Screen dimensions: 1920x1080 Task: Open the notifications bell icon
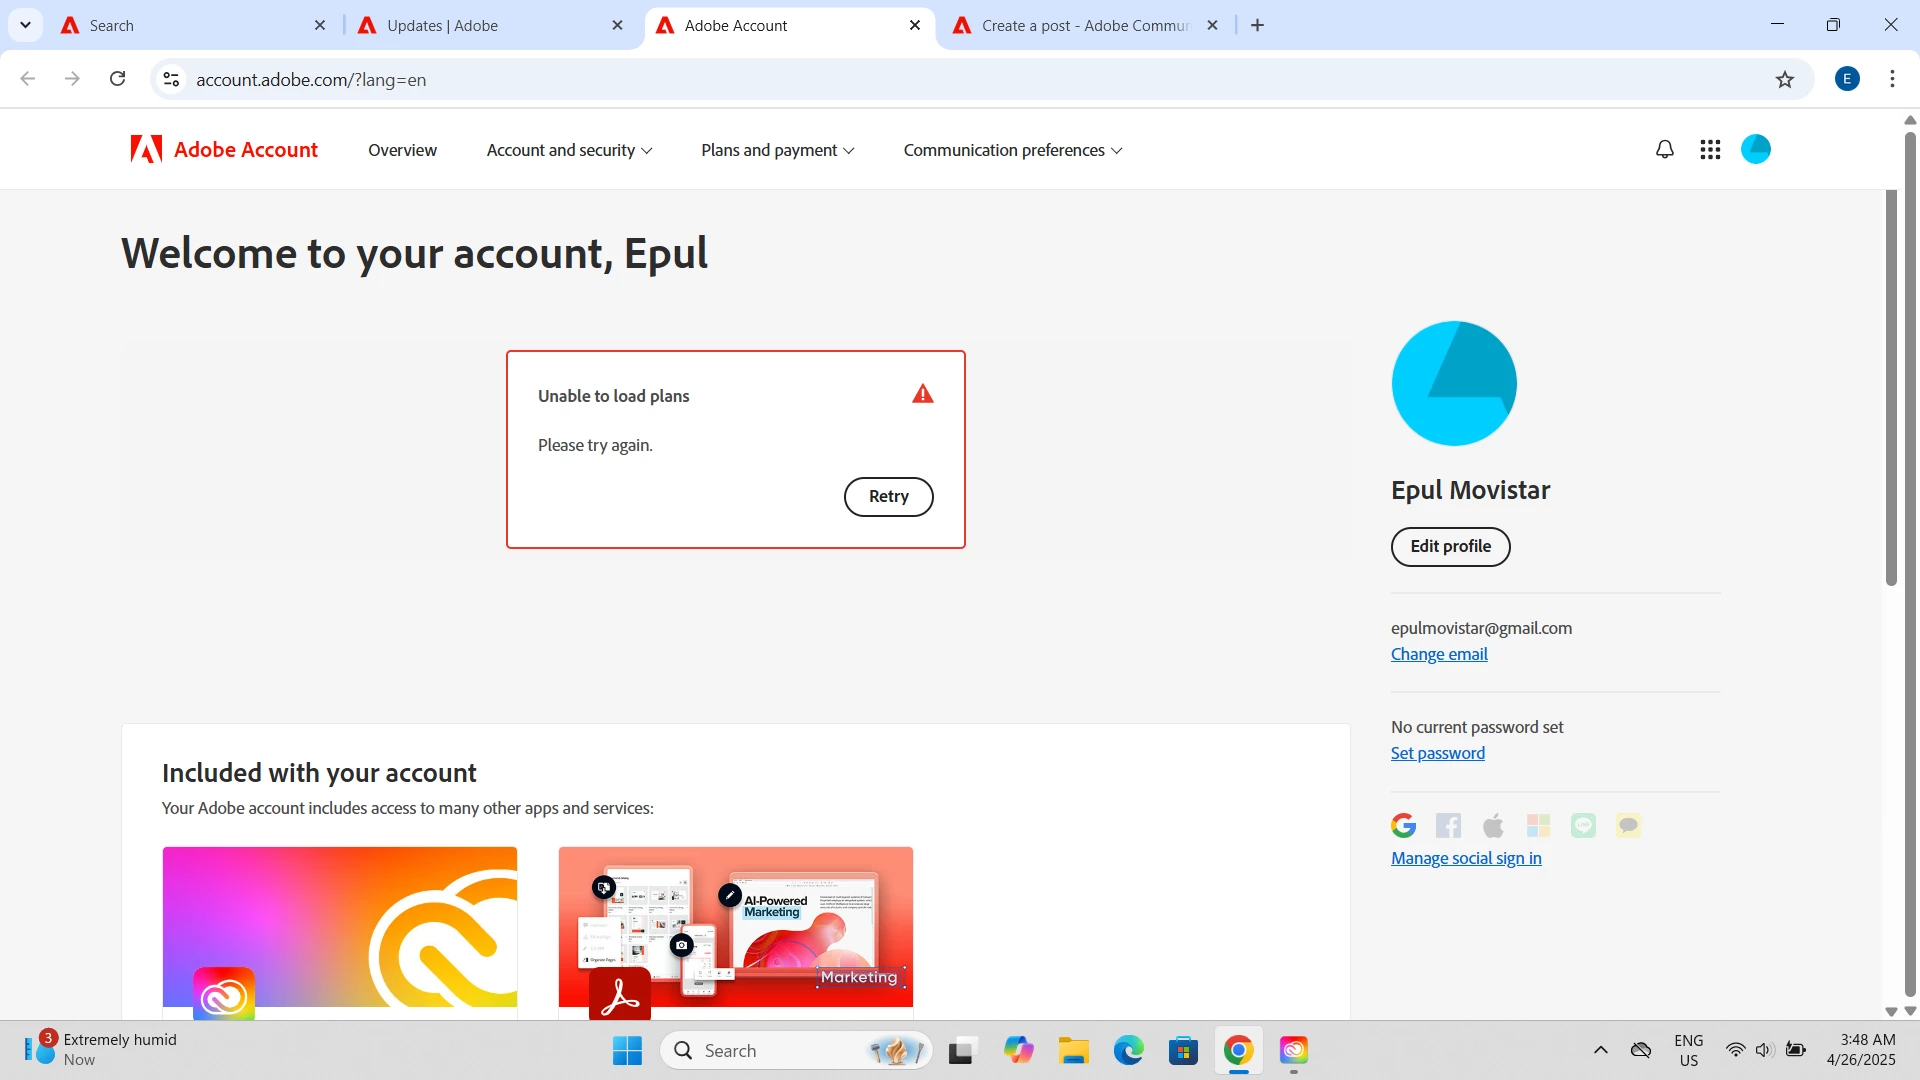click(x=1664, y=150)
